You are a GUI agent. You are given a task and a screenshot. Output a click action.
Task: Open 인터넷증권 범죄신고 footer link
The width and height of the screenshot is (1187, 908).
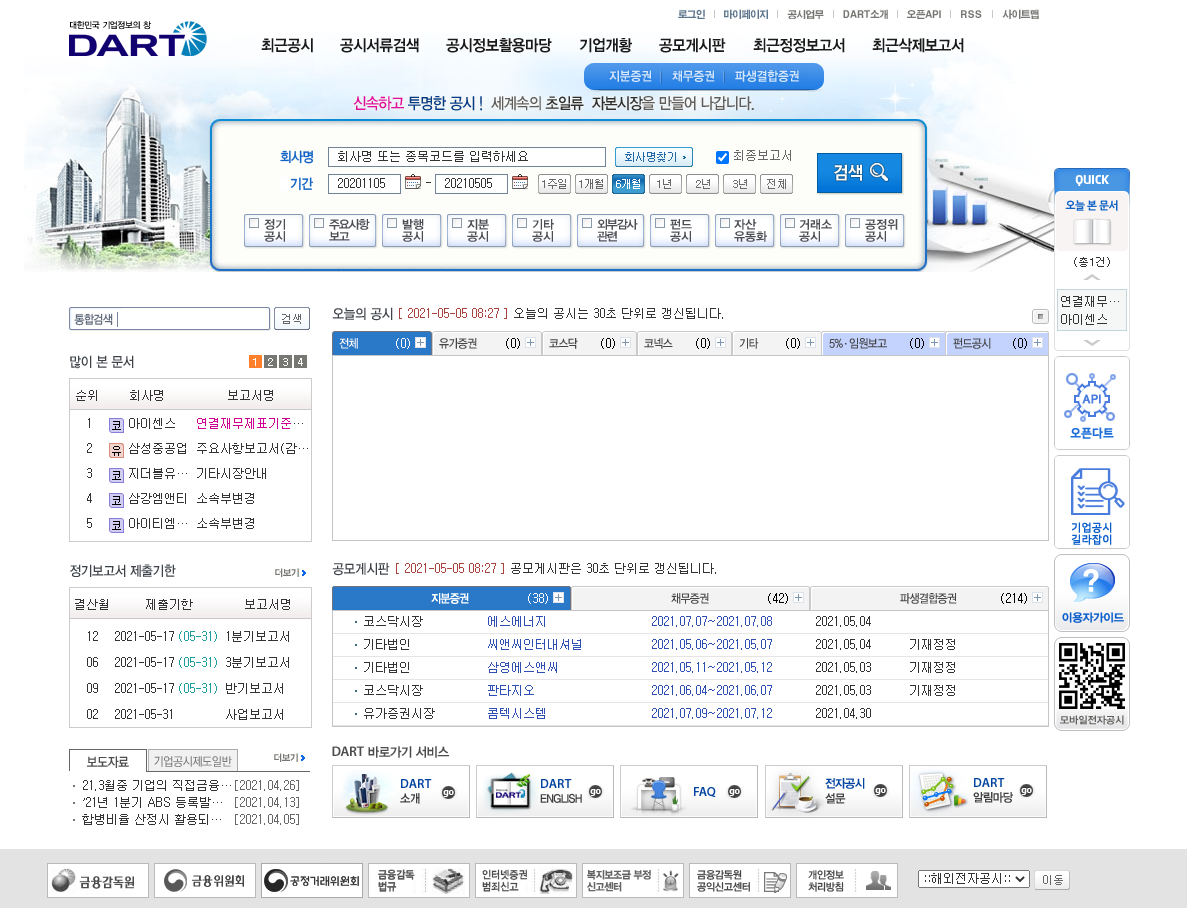tap(526, 880)
